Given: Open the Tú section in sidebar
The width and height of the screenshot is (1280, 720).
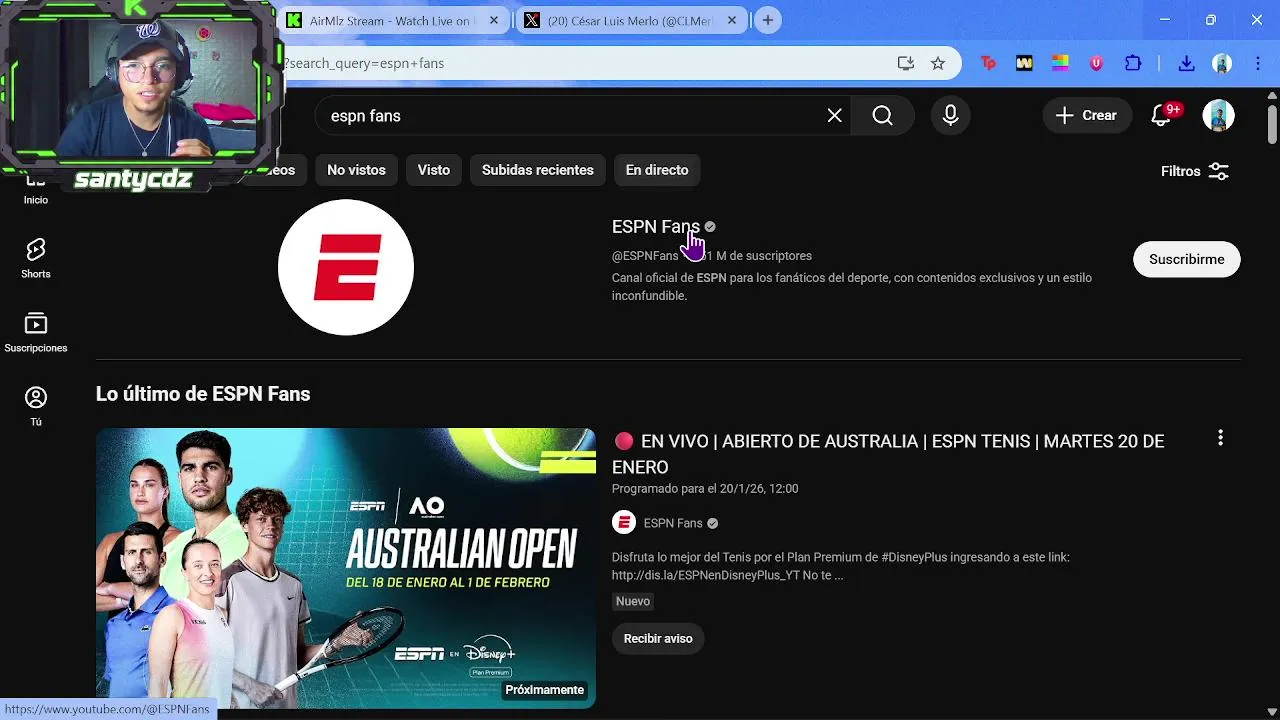Looking at the screenshot, I should 36,407.
